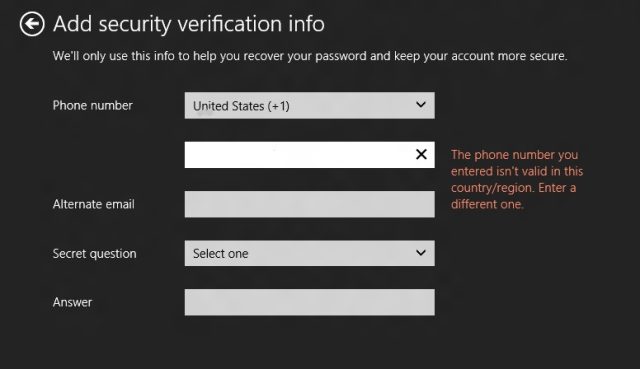
Task: Click the 'Add security verification info' heading
Action: point(189,24)
